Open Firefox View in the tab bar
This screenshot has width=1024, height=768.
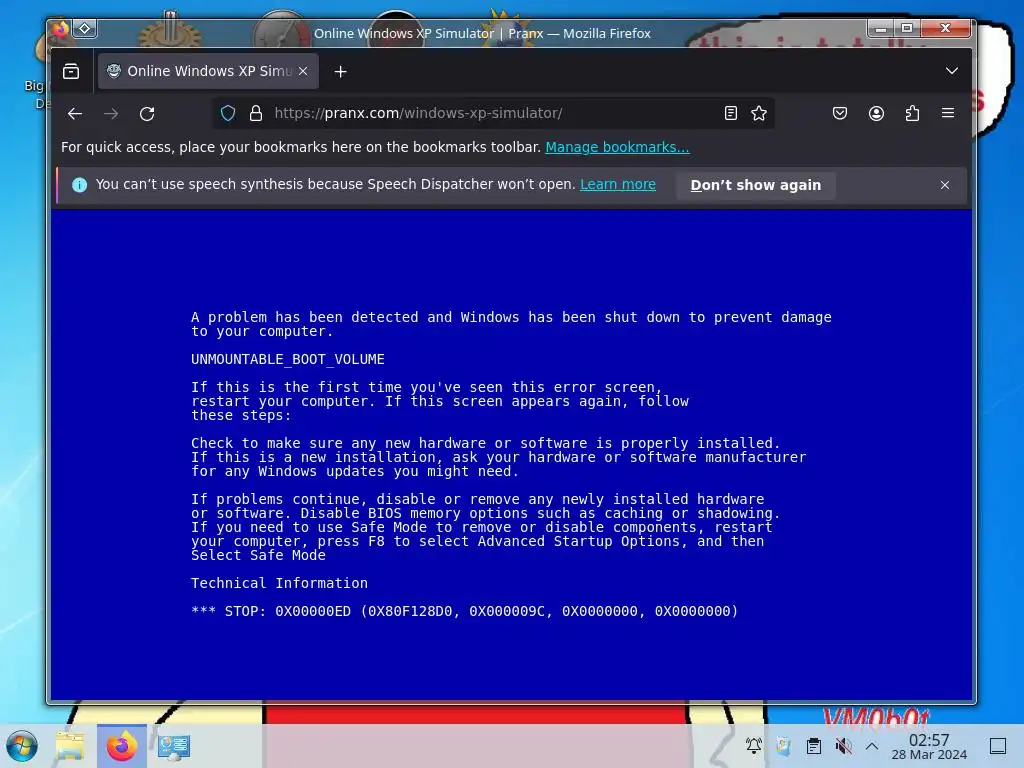coord(71,71)
